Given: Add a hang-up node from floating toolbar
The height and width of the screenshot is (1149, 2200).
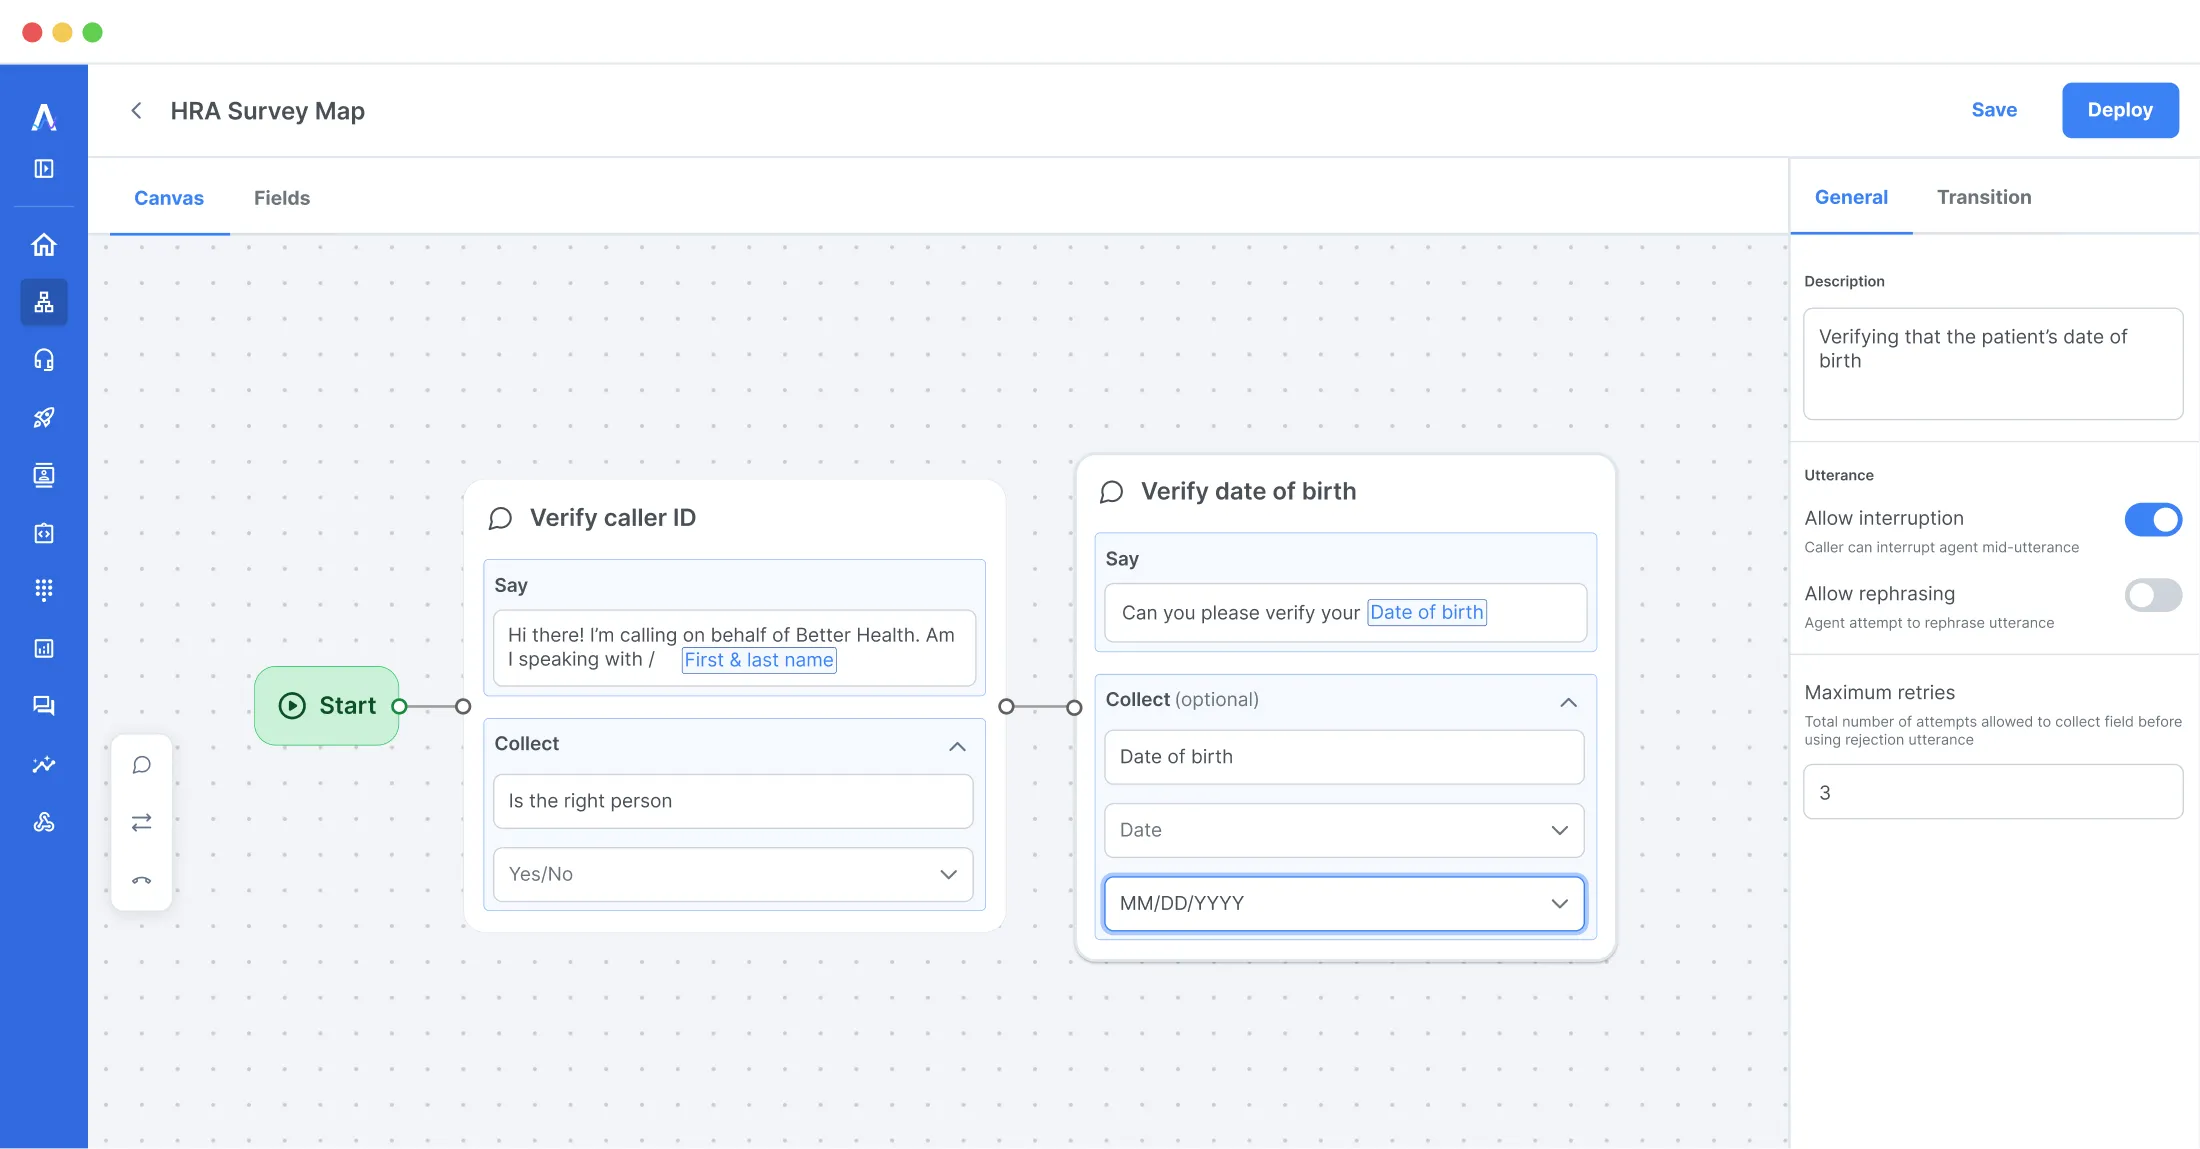Looking at the screenshot, I should [142, 880].
